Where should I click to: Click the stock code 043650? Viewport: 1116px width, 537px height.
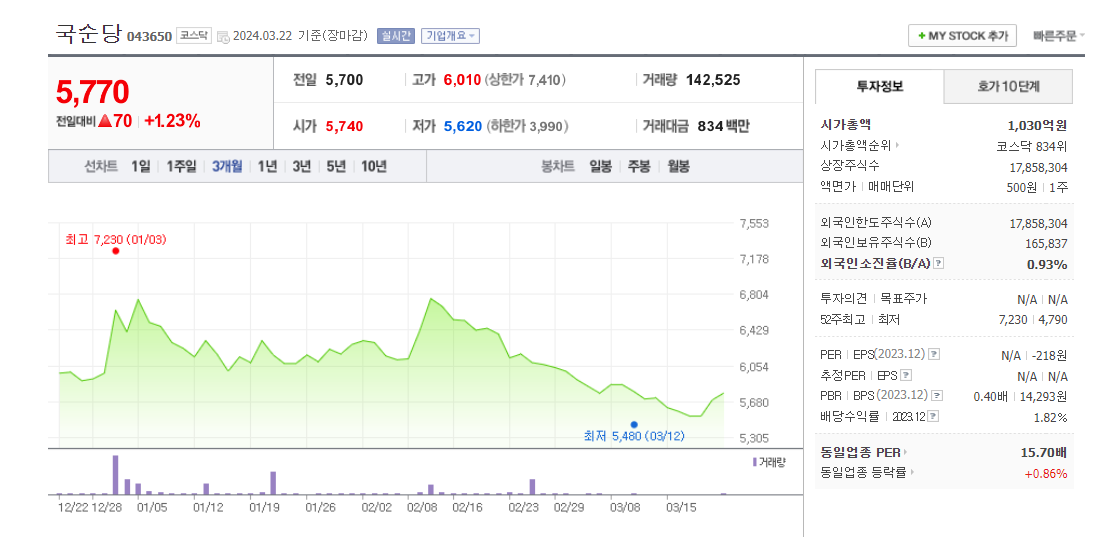click(x=149, y=36)
